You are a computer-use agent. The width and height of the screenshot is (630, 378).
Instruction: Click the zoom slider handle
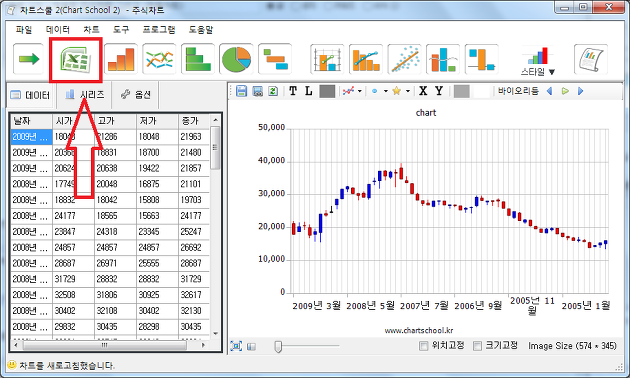point(278,346)
